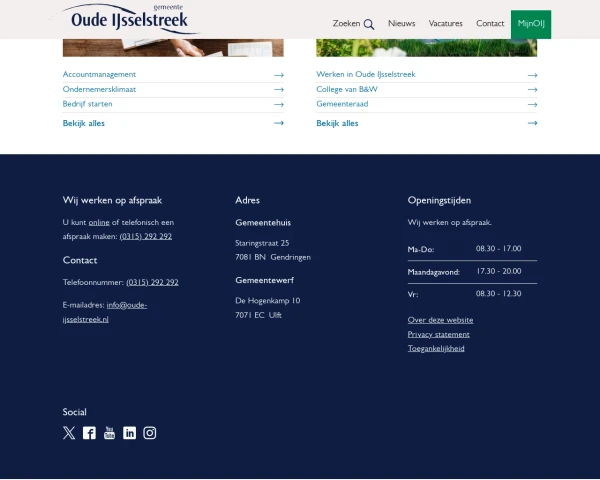Click the Openingstijden heading
600x480 pixels.
pyautogui.click(x=439, y=201)
